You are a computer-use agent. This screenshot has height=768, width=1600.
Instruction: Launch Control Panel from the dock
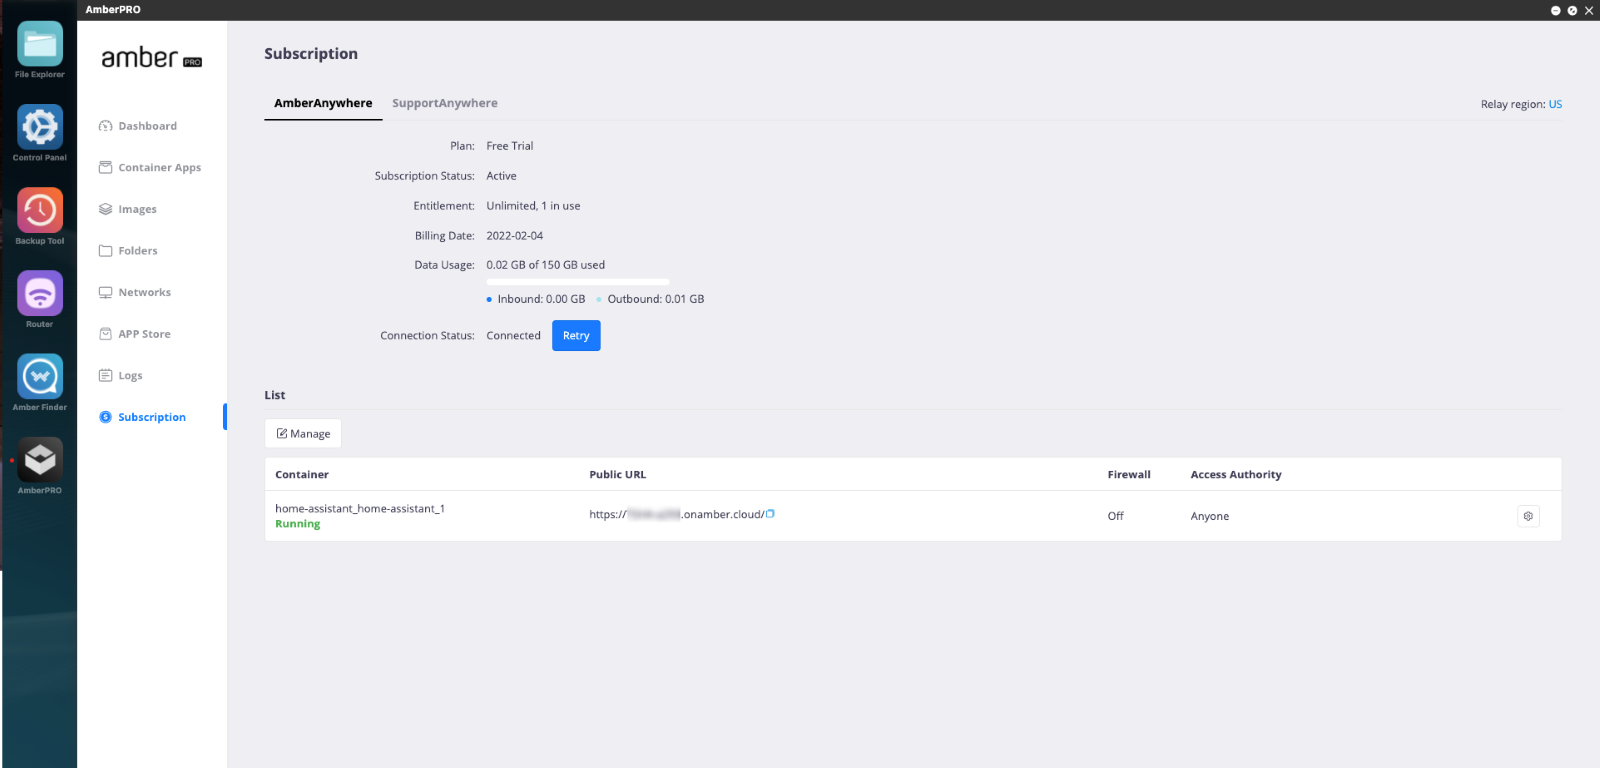(40, 127)
